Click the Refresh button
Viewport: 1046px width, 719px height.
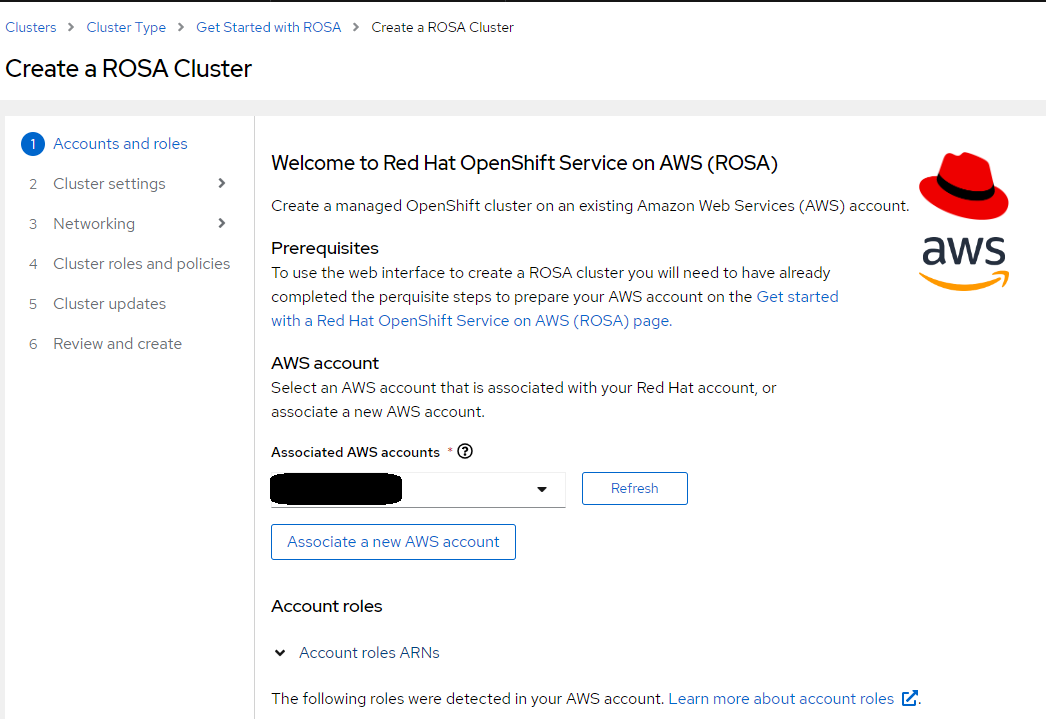pos(634,488)
